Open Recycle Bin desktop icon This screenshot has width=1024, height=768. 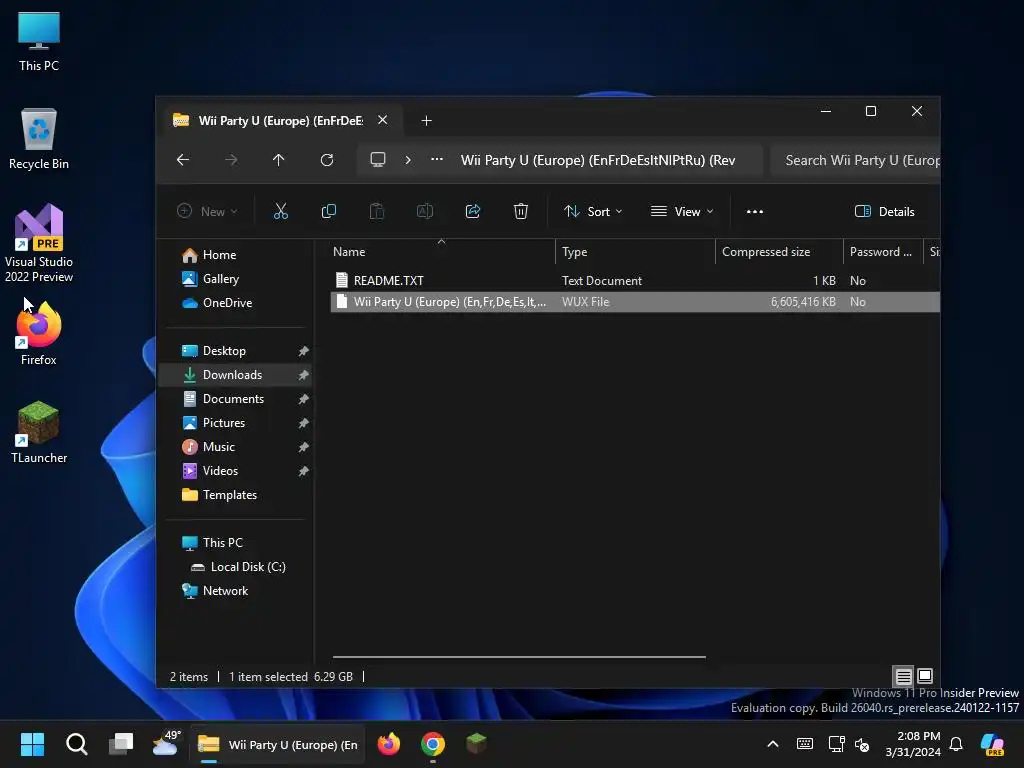(x=39, y=138)
